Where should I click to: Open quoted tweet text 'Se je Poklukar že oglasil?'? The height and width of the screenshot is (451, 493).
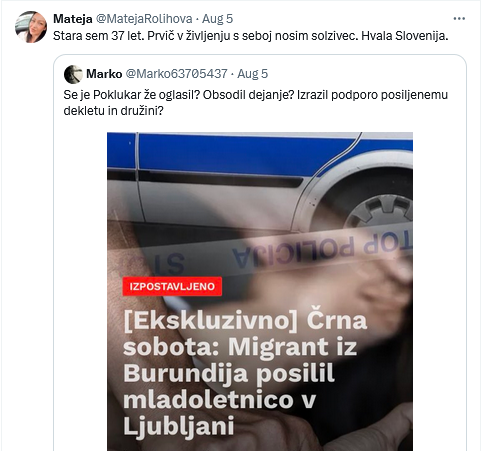(x=131, y=95)
